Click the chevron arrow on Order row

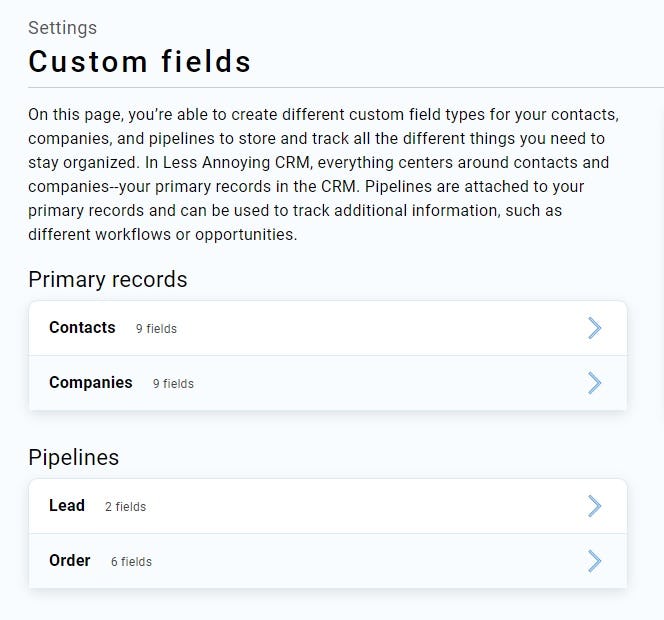coord(594,561)
